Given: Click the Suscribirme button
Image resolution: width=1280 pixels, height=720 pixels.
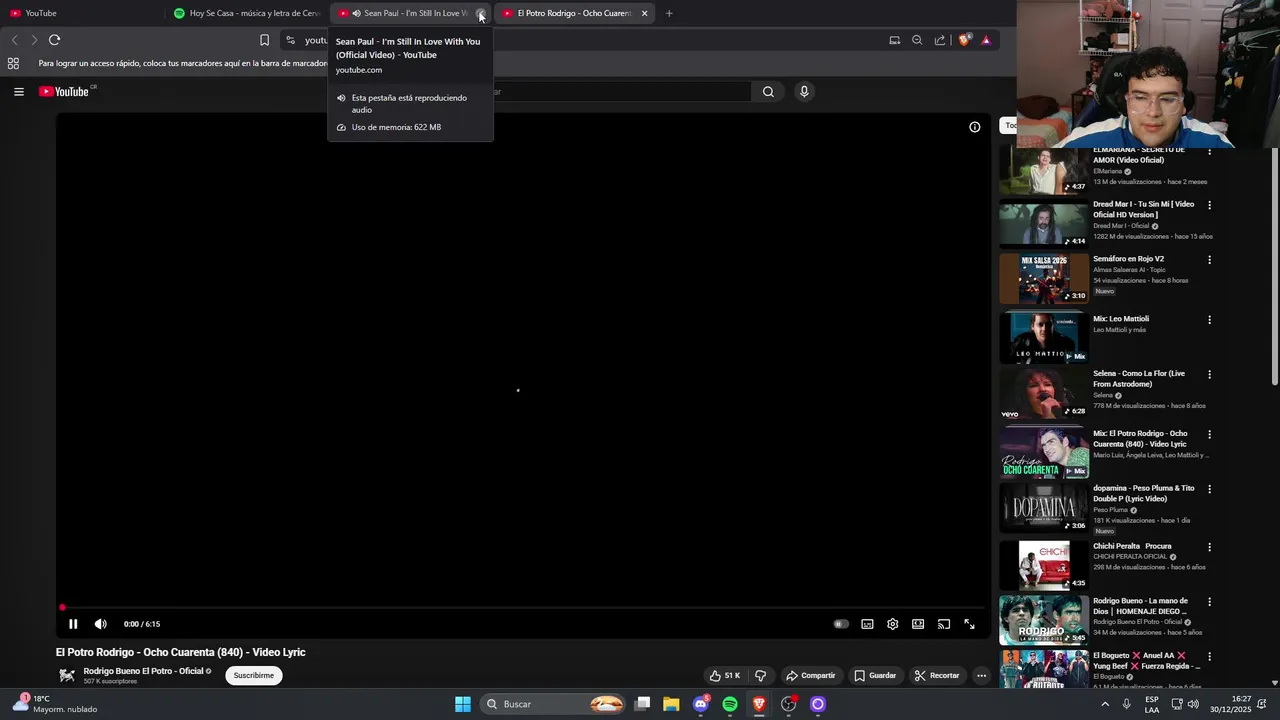Looking at the screenshot, I should (x=254, y=675).
